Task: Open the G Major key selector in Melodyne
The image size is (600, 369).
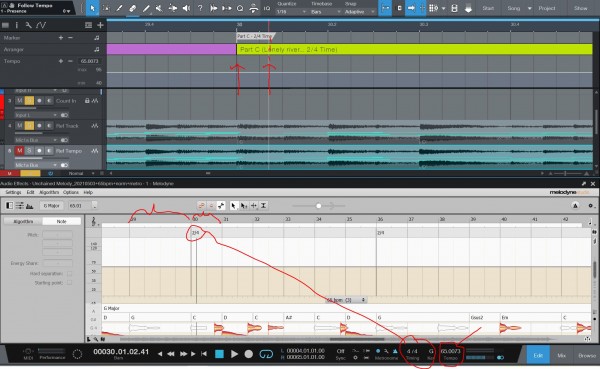Action: (52, 206)
